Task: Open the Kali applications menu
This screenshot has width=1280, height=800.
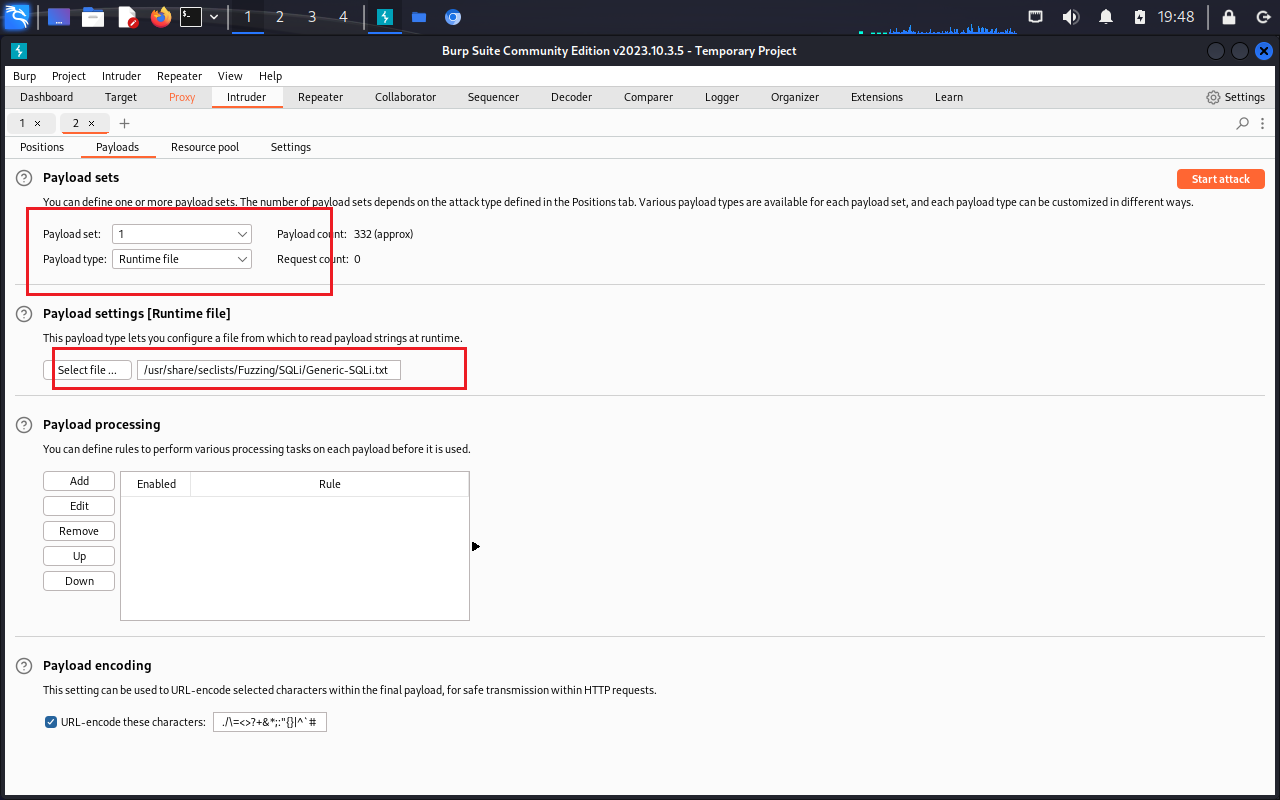Action: tap(17, 17)
